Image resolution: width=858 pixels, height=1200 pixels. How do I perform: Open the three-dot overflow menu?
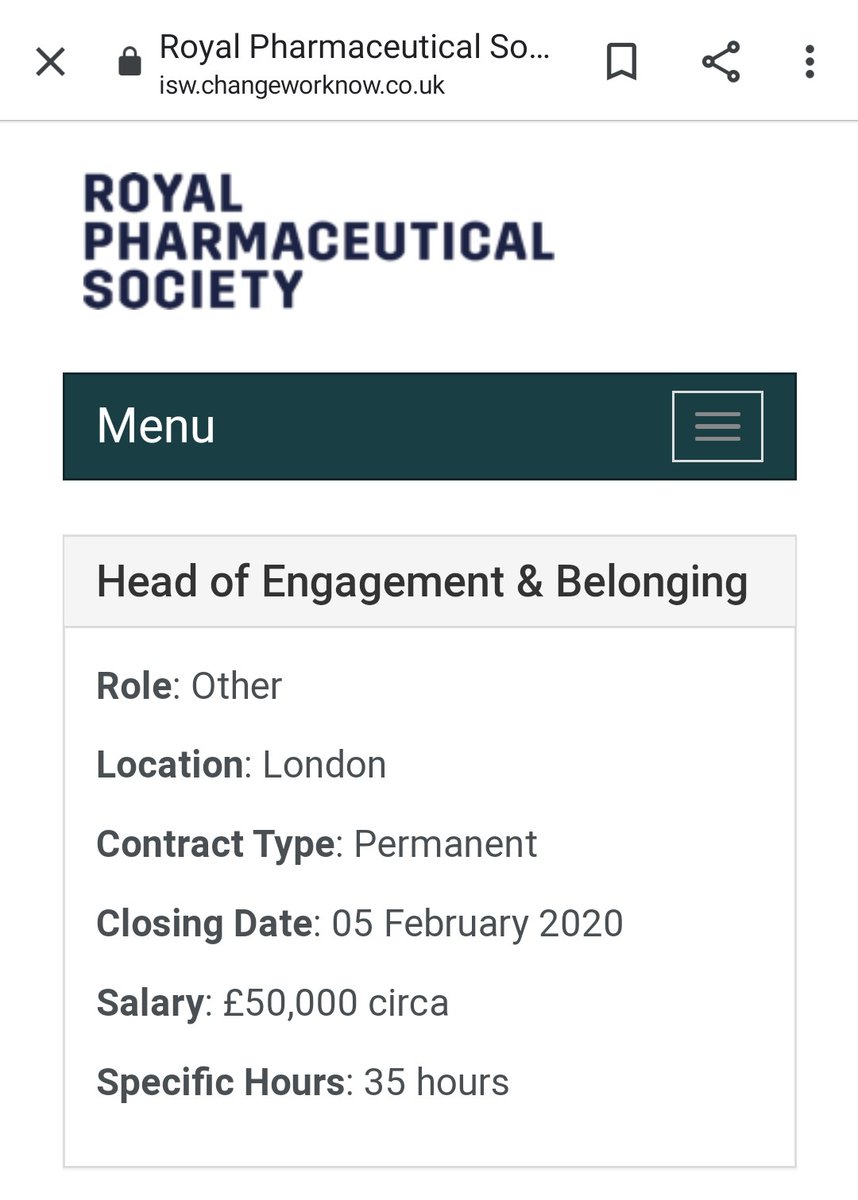809,62
